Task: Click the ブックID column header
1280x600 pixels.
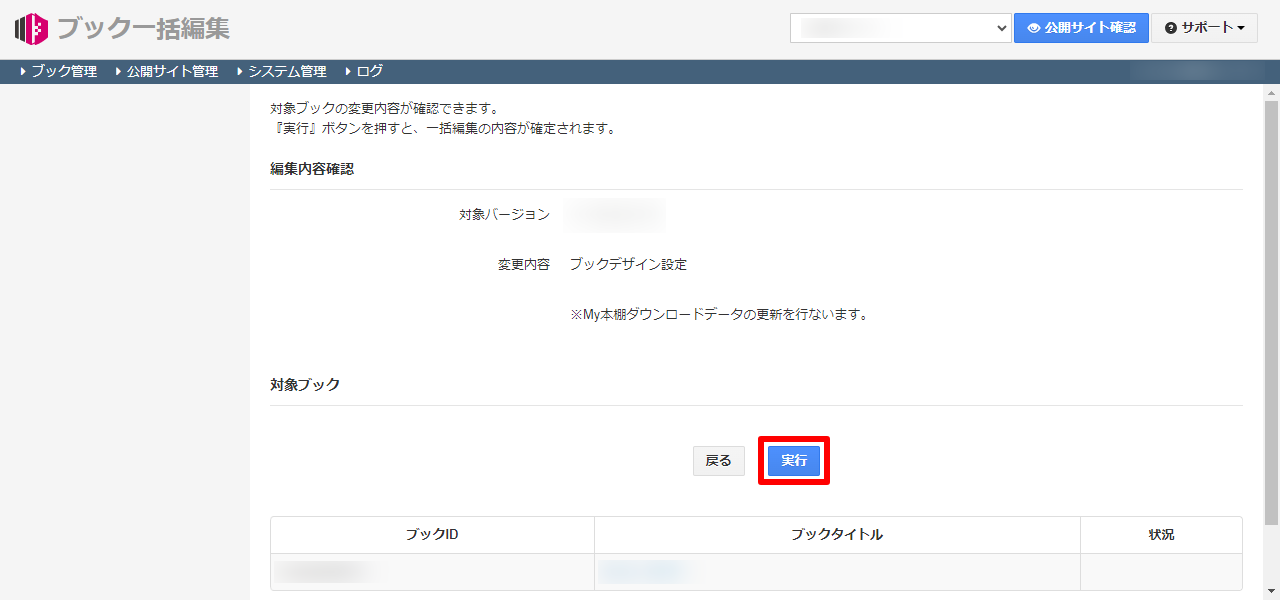Action: click(x=432, y=535)
